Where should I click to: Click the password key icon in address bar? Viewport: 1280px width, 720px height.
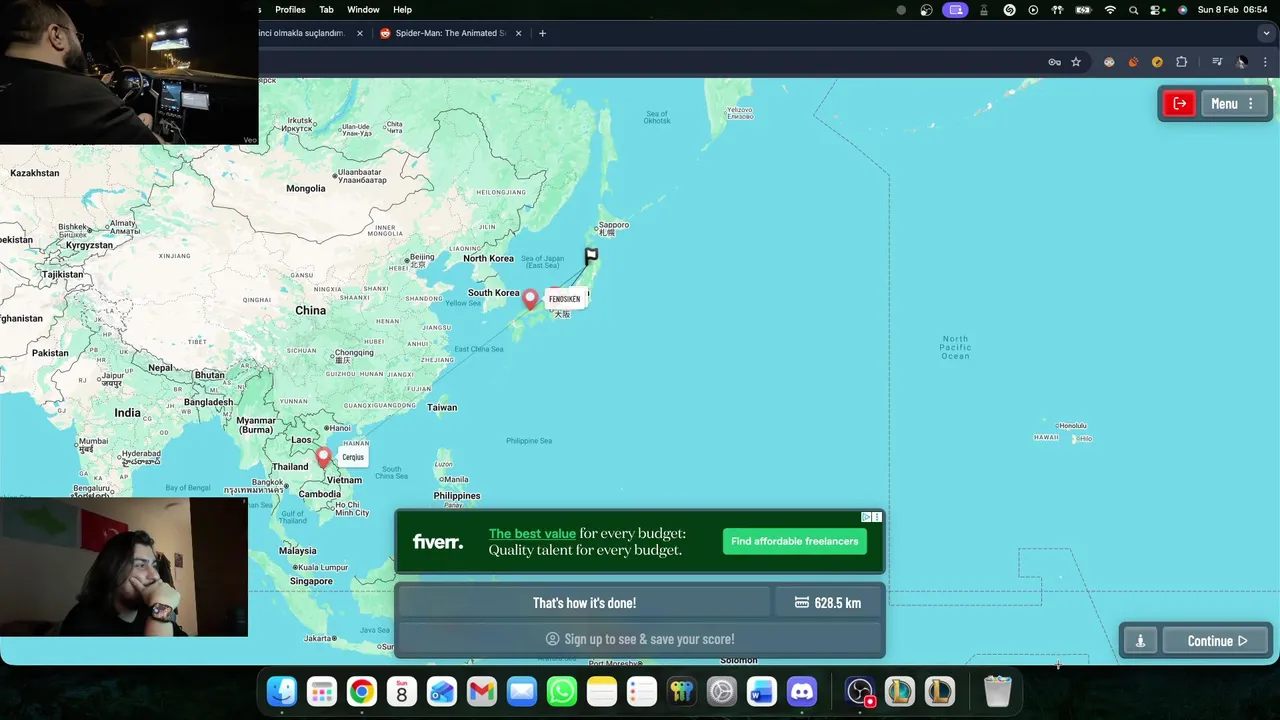[x=1054, y=62]
